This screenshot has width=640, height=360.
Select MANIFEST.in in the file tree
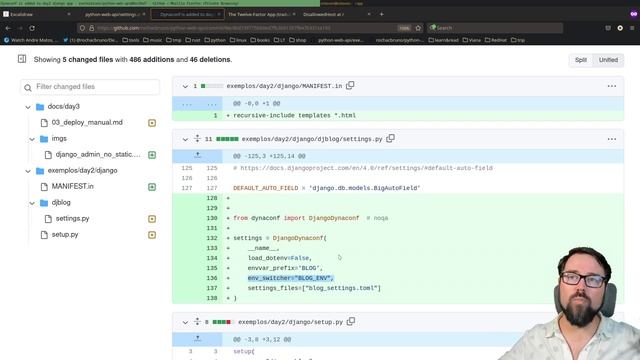click(72, 187)
